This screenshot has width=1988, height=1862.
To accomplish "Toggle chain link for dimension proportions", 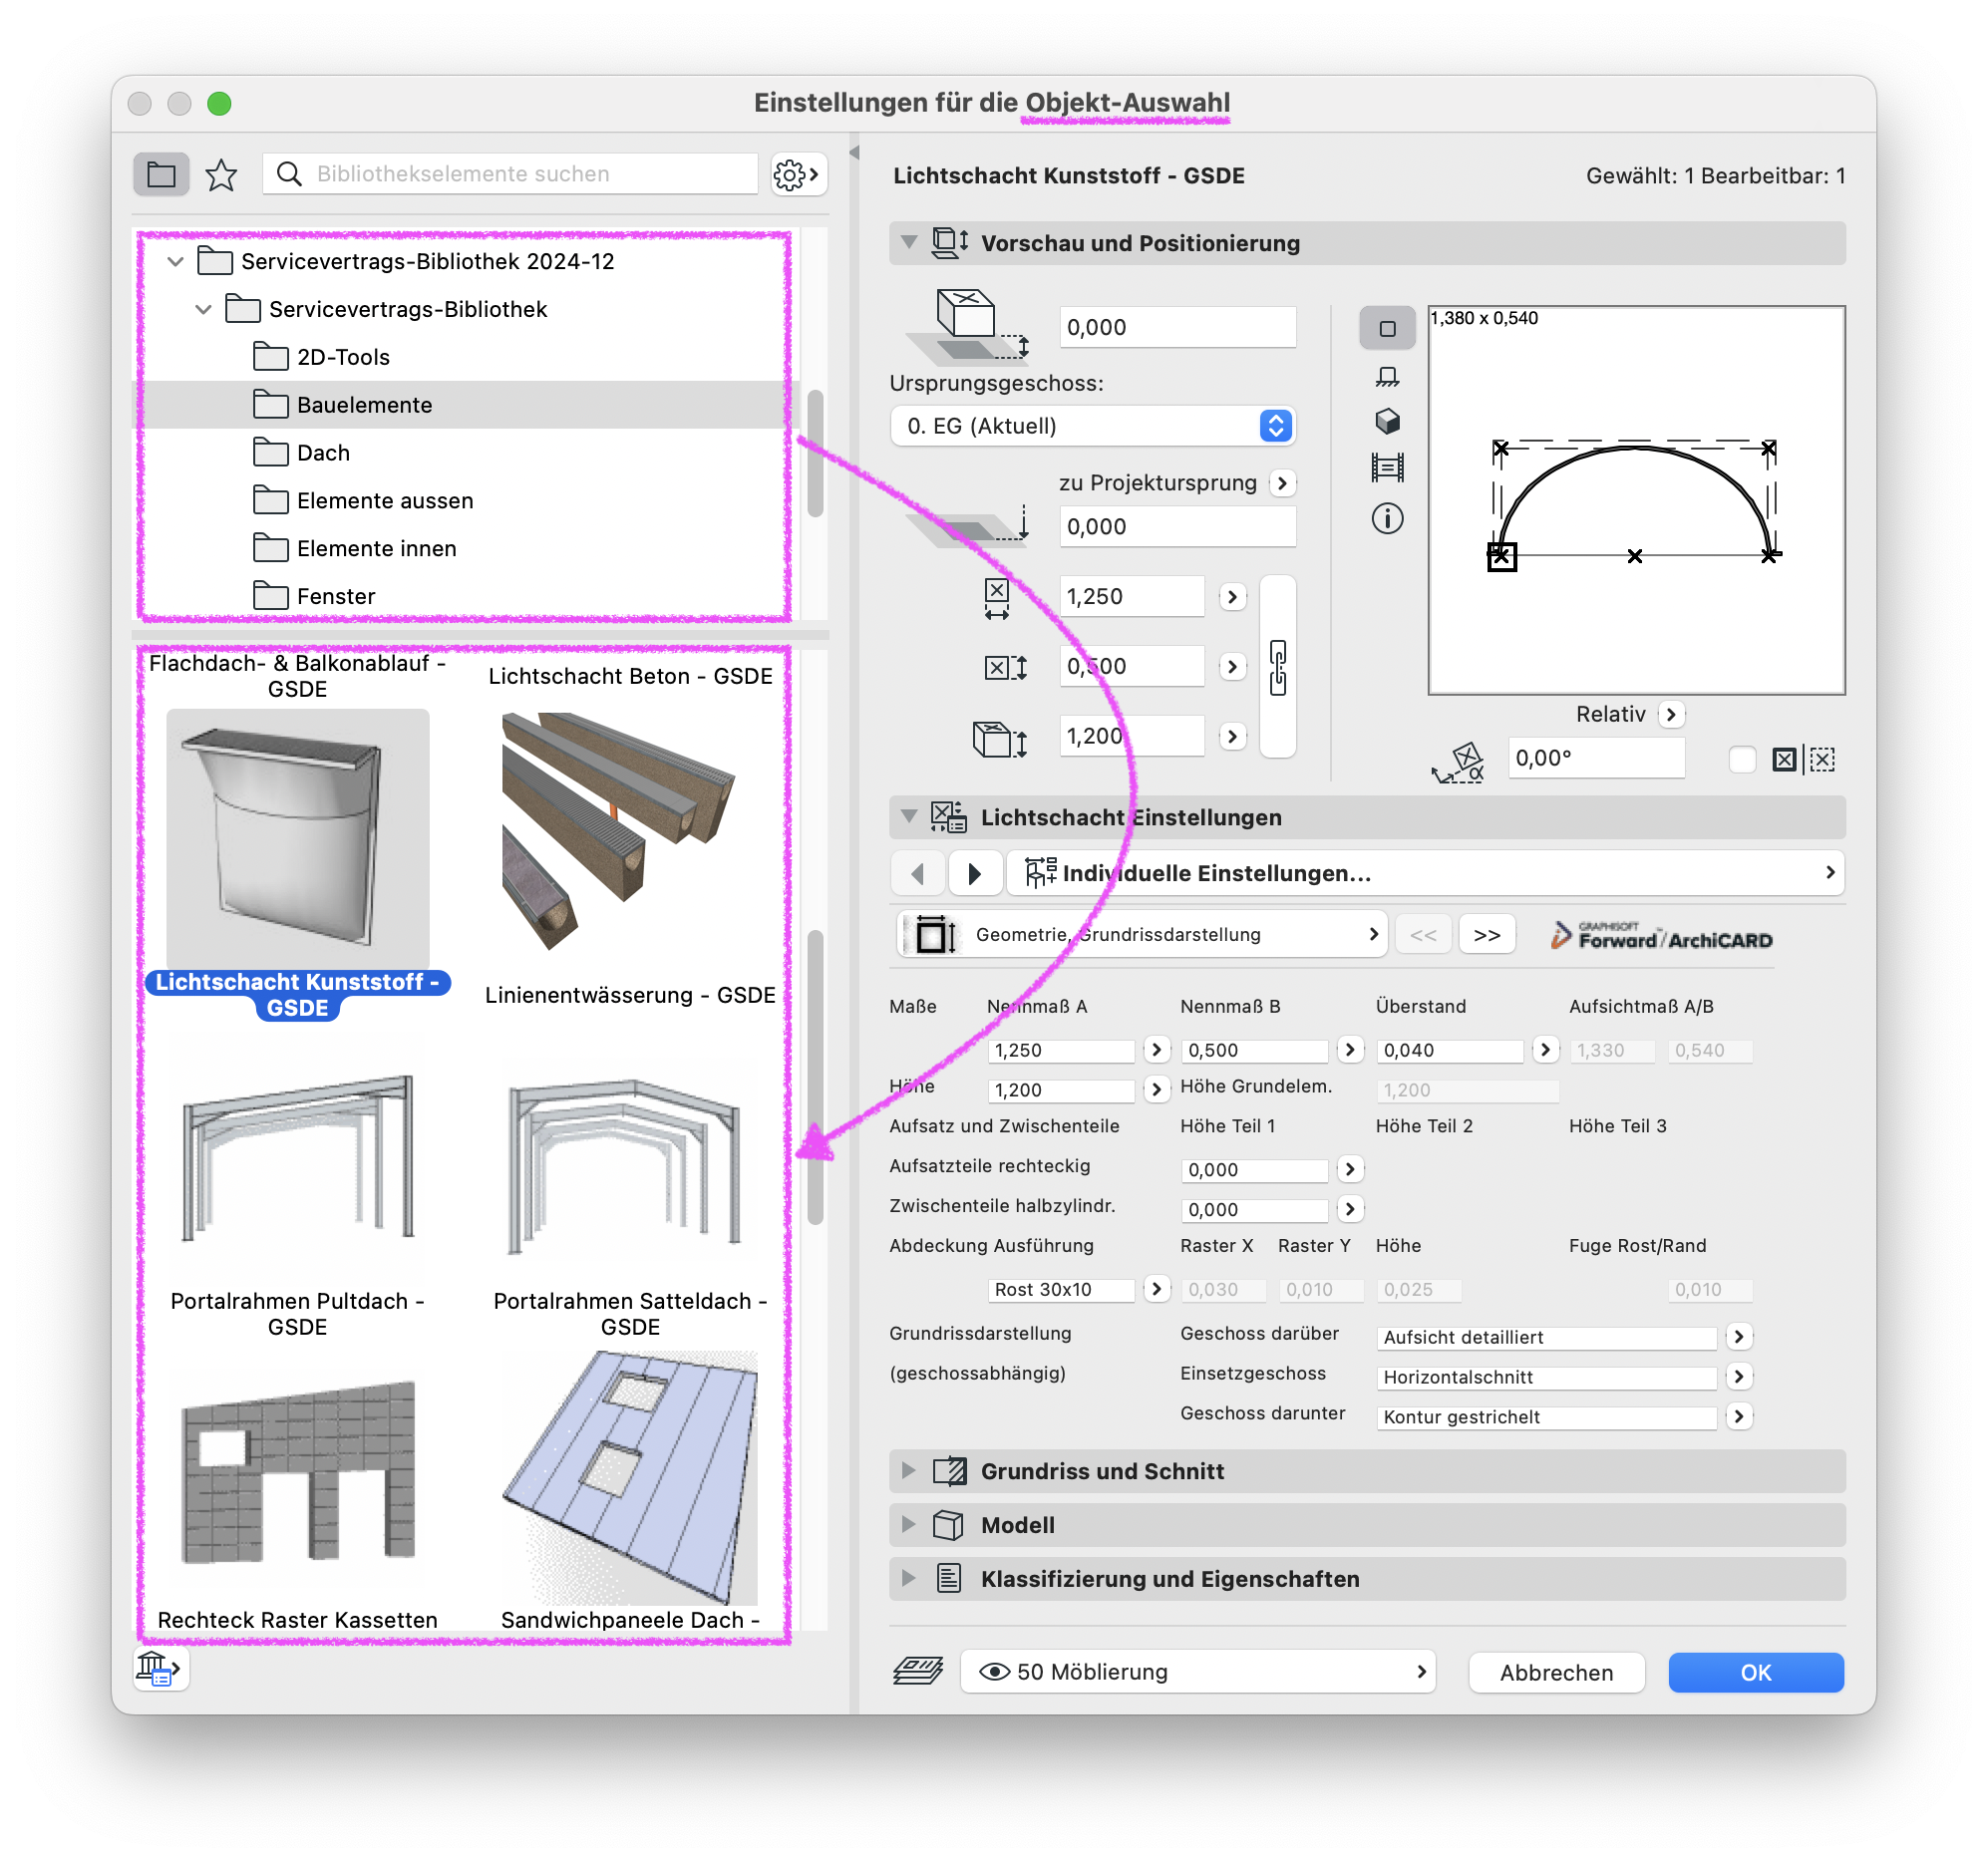I will pyautogui.click(x=1277, y=667).
